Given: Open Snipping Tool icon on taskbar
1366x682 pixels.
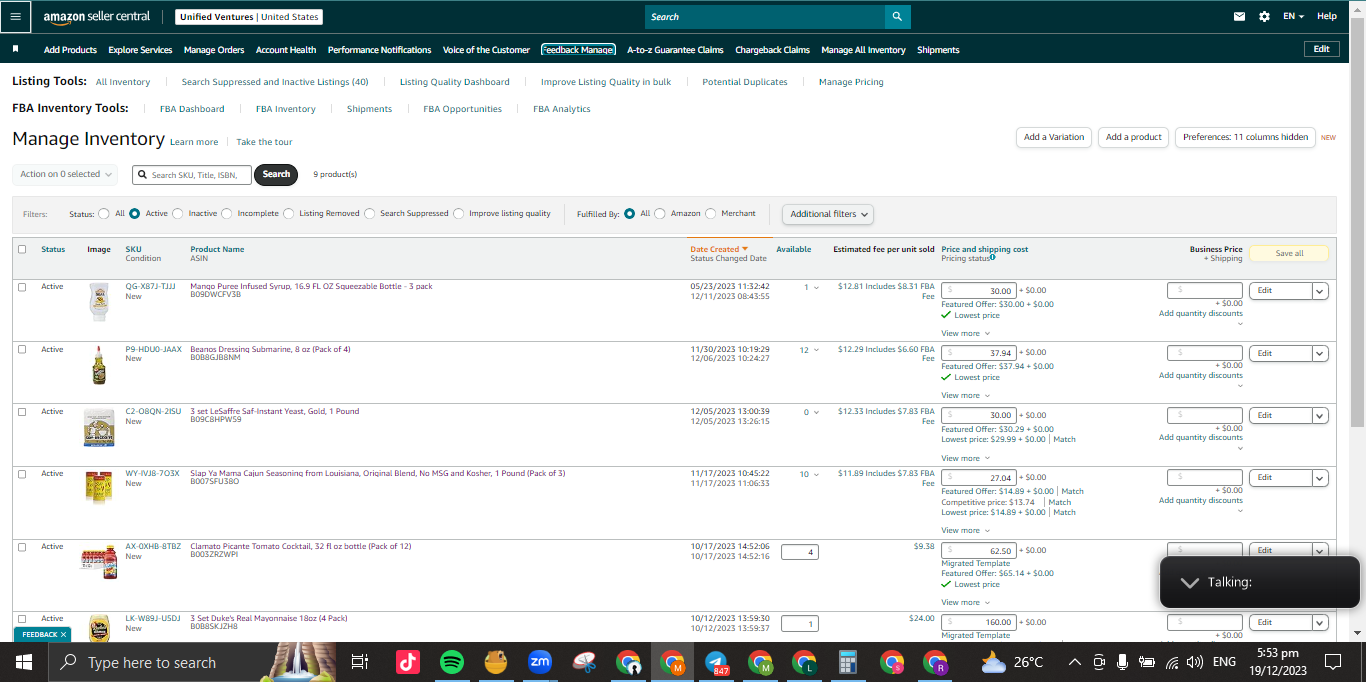Looking at the screenshot, I should pos(584,662).
